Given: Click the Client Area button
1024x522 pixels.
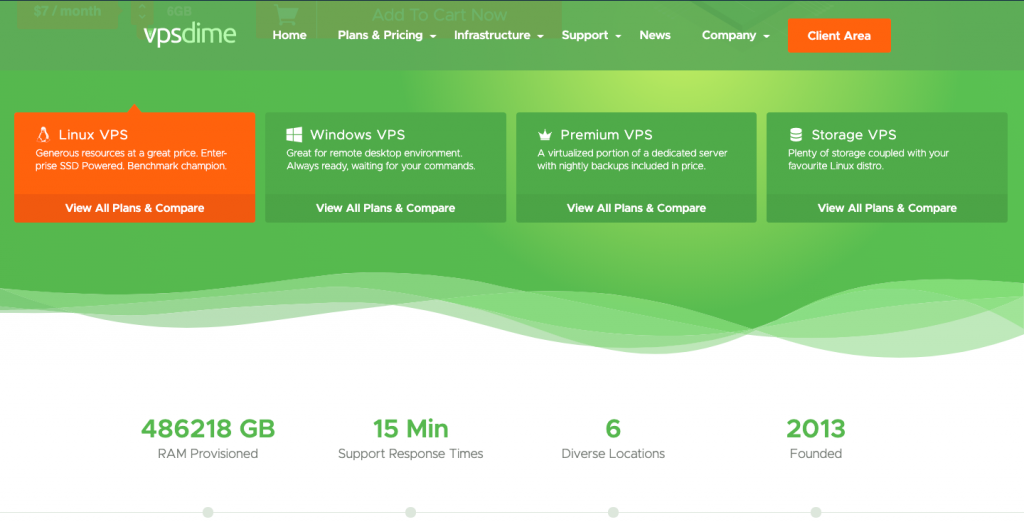Looking at the screenshot, I should click(x=839, y=36).
